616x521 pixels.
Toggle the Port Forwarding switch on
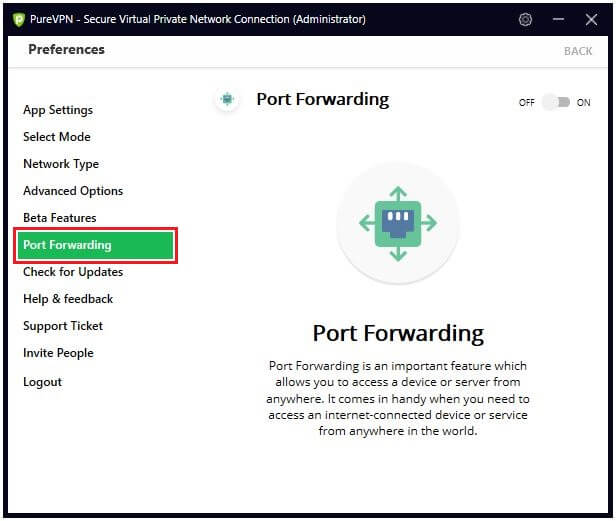click(x=556, y=103)
